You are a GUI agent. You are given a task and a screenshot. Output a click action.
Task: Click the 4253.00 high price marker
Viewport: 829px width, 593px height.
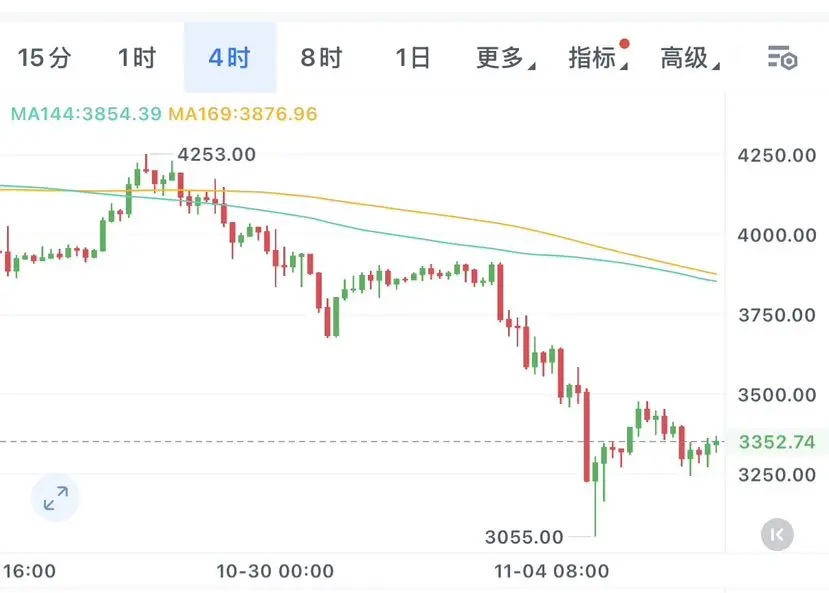[x=217, y=154]
